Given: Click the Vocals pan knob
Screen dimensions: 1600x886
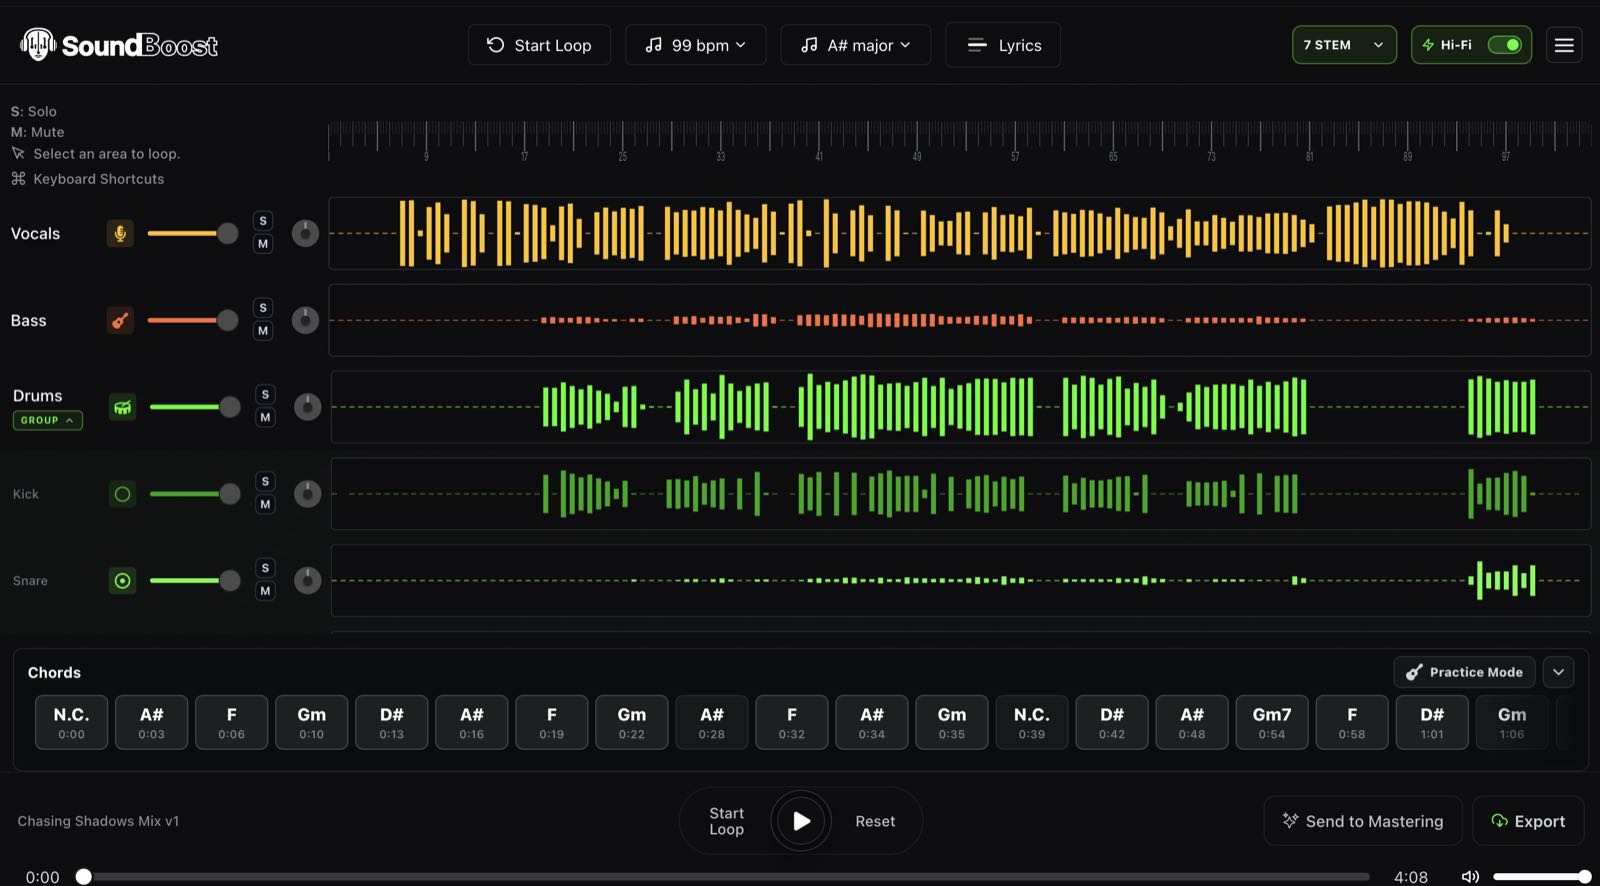Looking at the screenshot, I should click(x=305, y=233).
